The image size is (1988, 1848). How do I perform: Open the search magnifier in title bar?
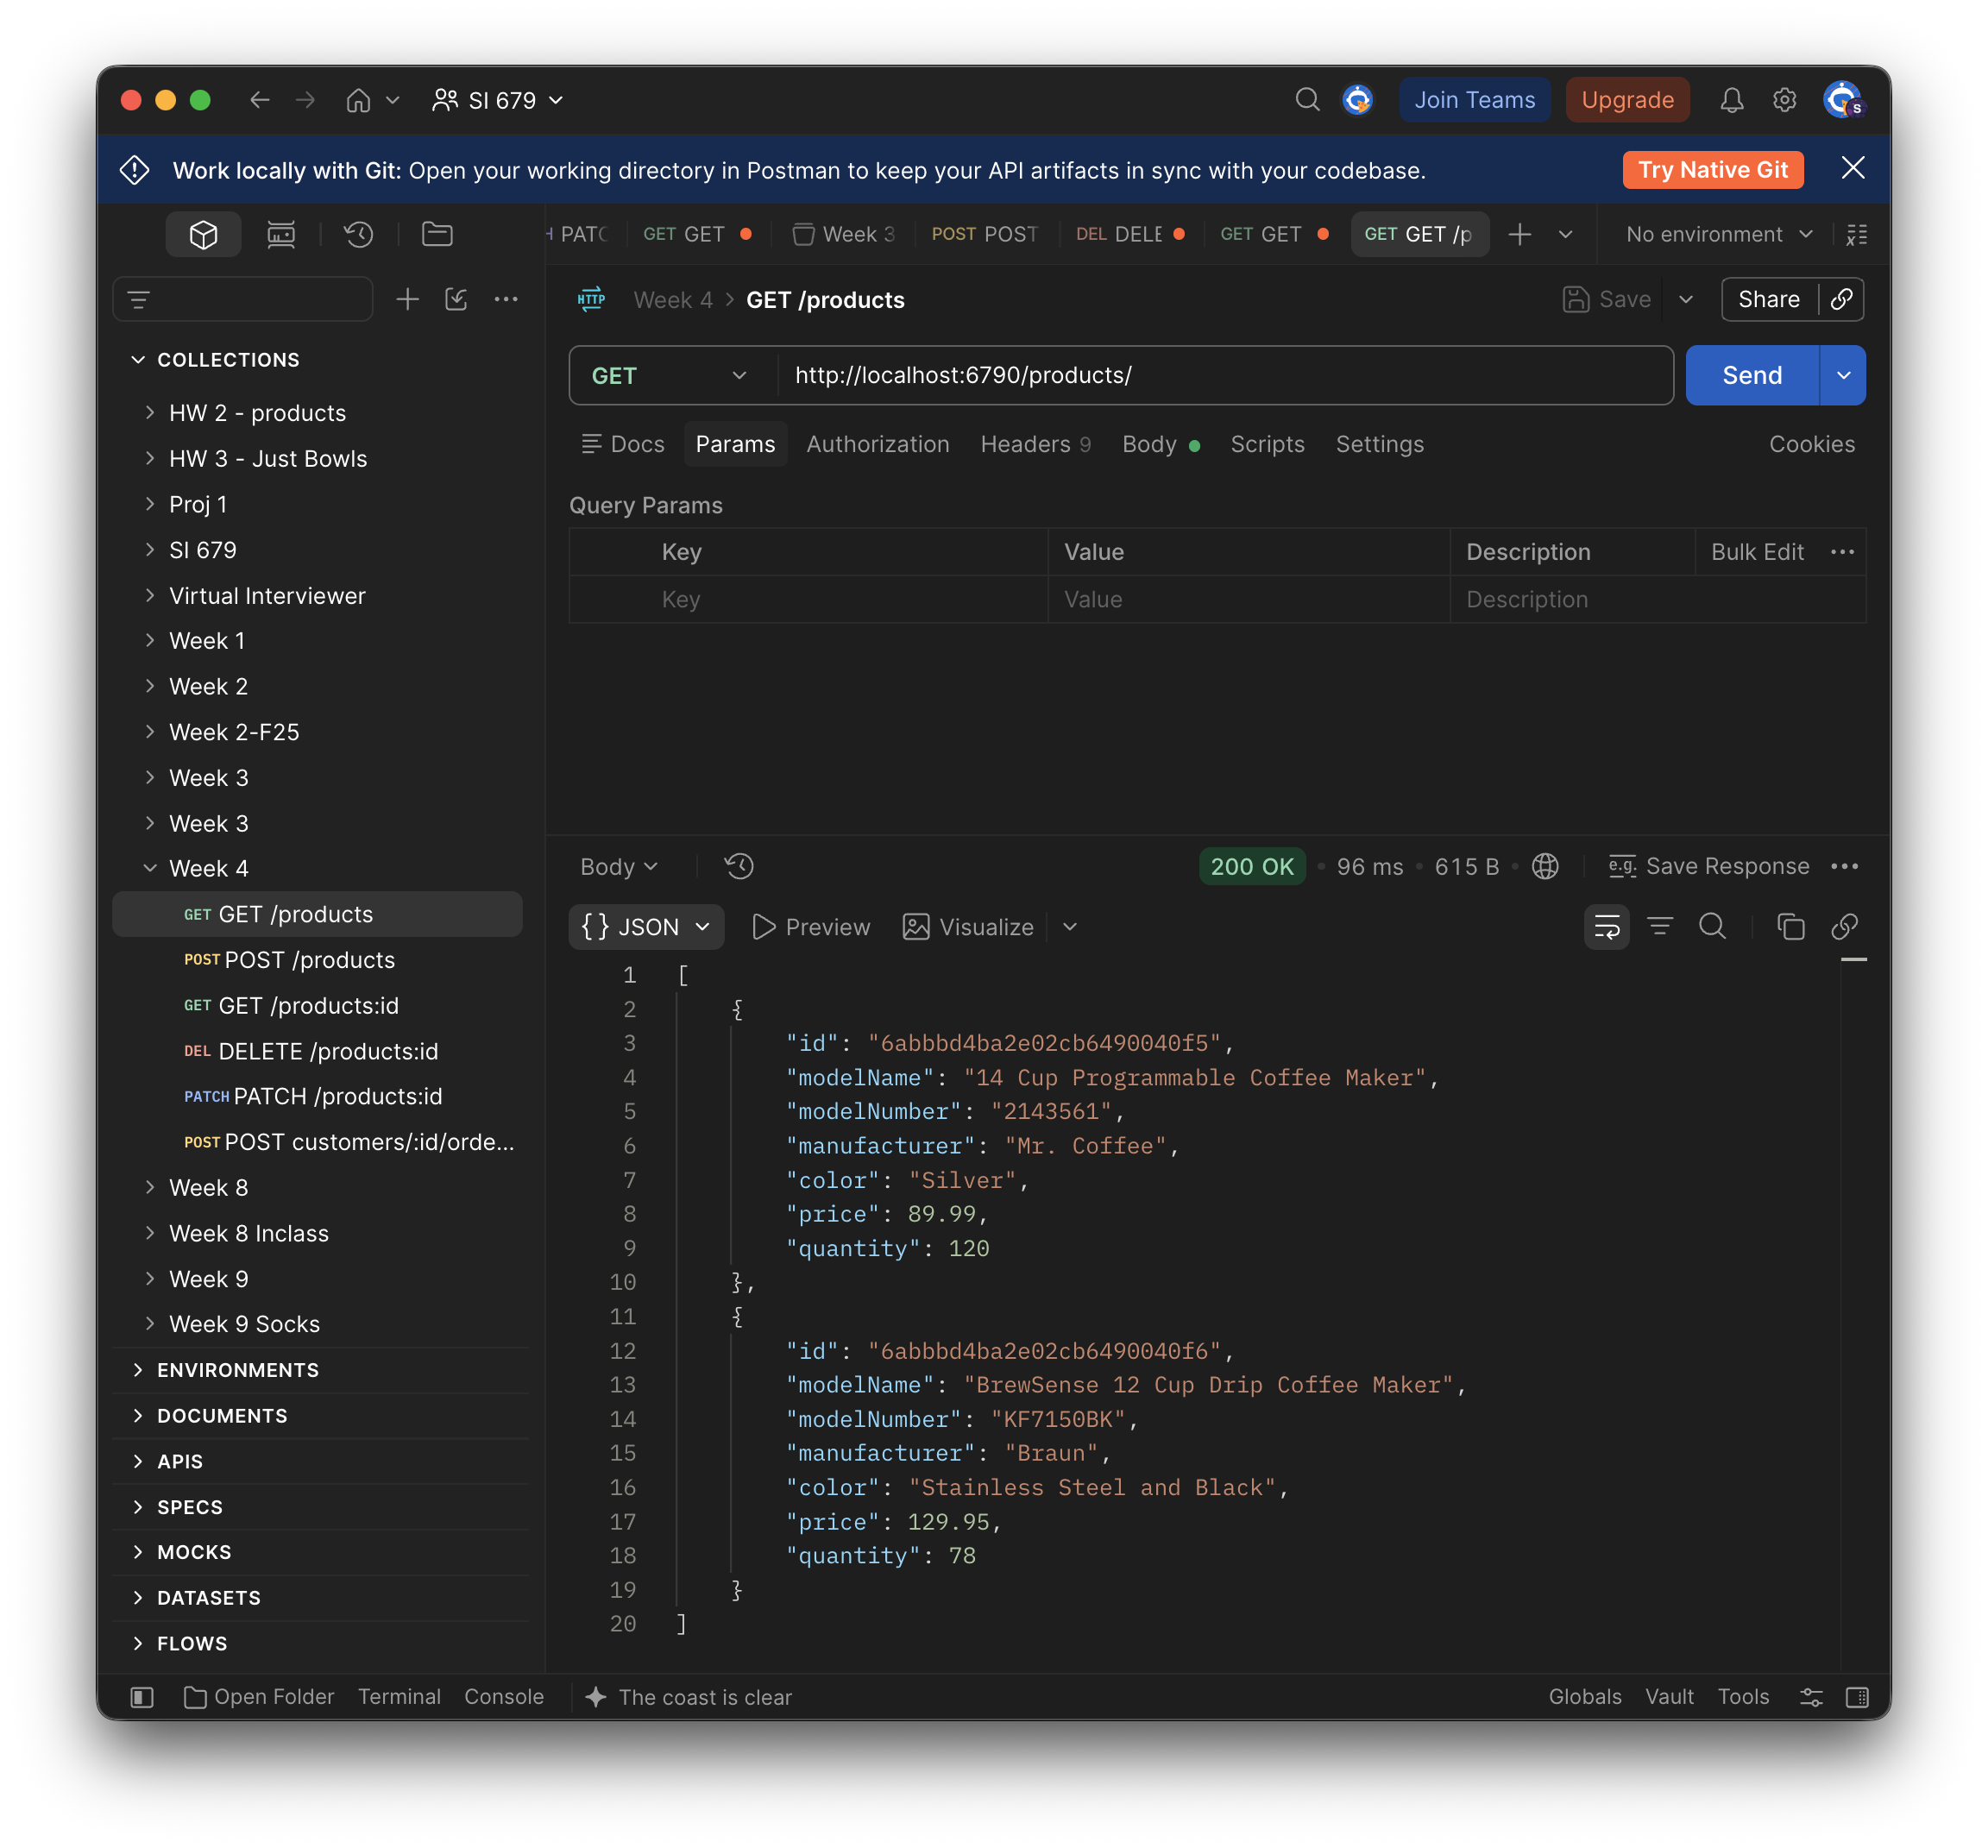tap(1307, 100)
